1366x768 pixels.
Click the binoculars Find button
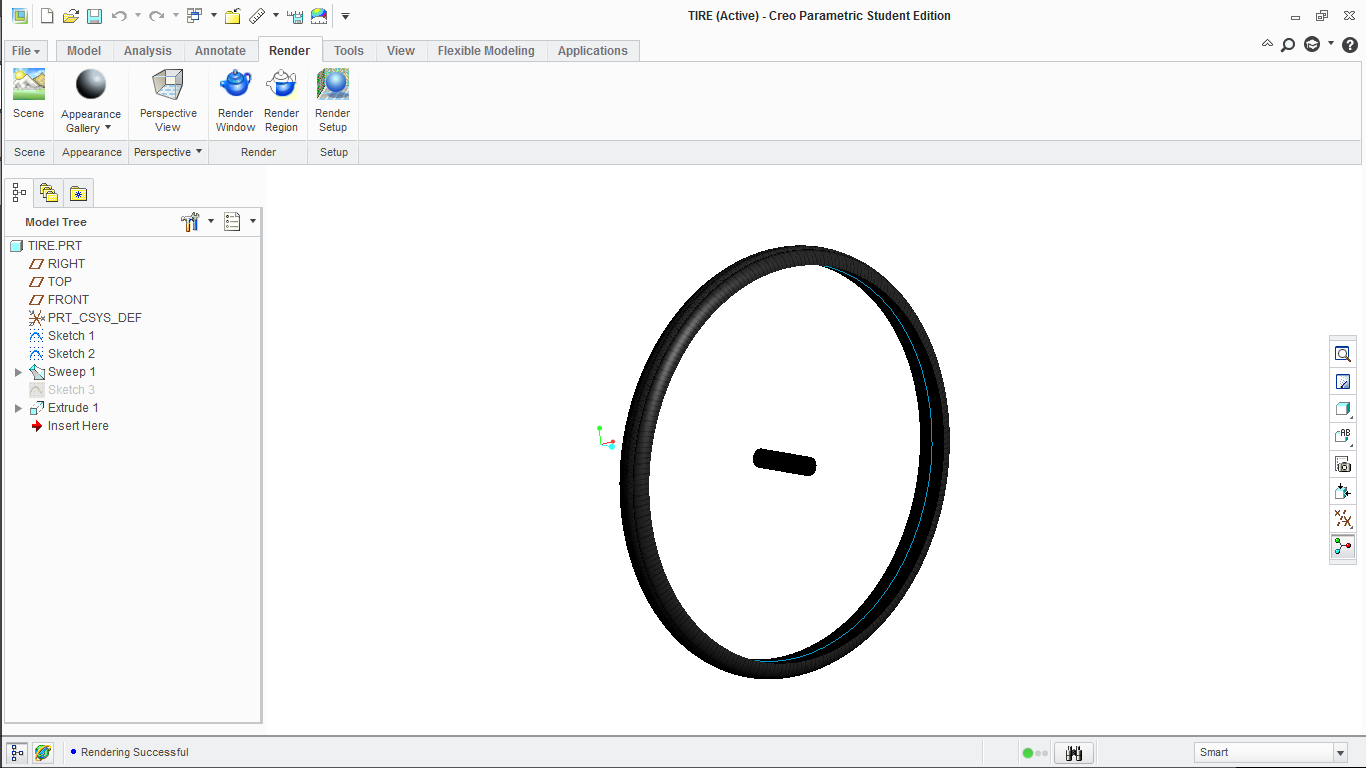[1075, 753]
